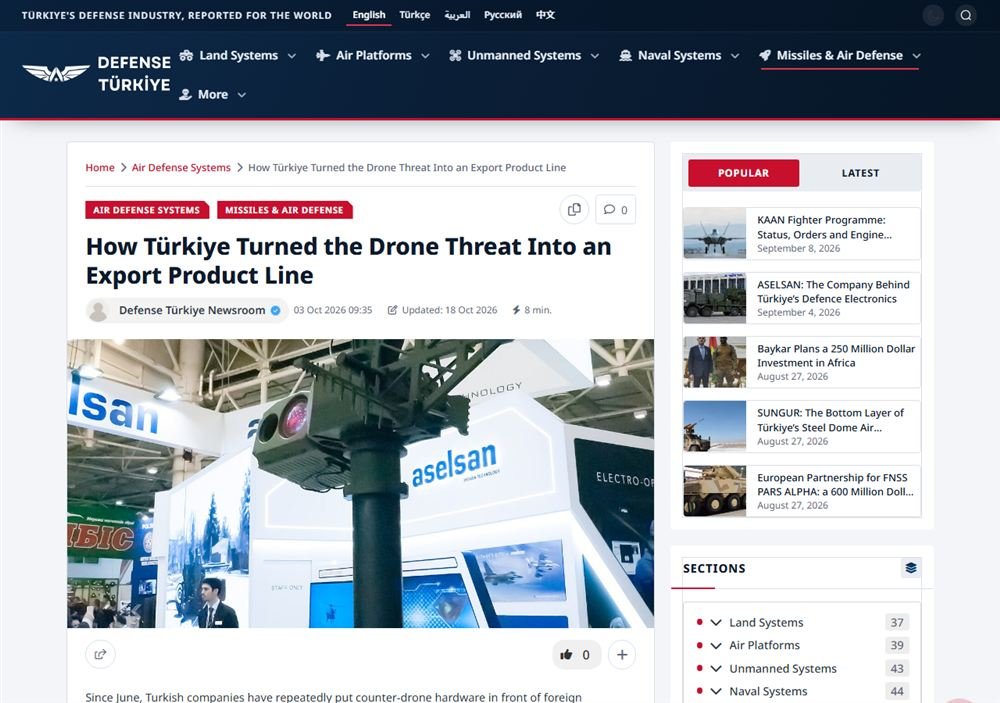
Task: Open KAAN Fighter Programme article
Action: tap(825, 227)
